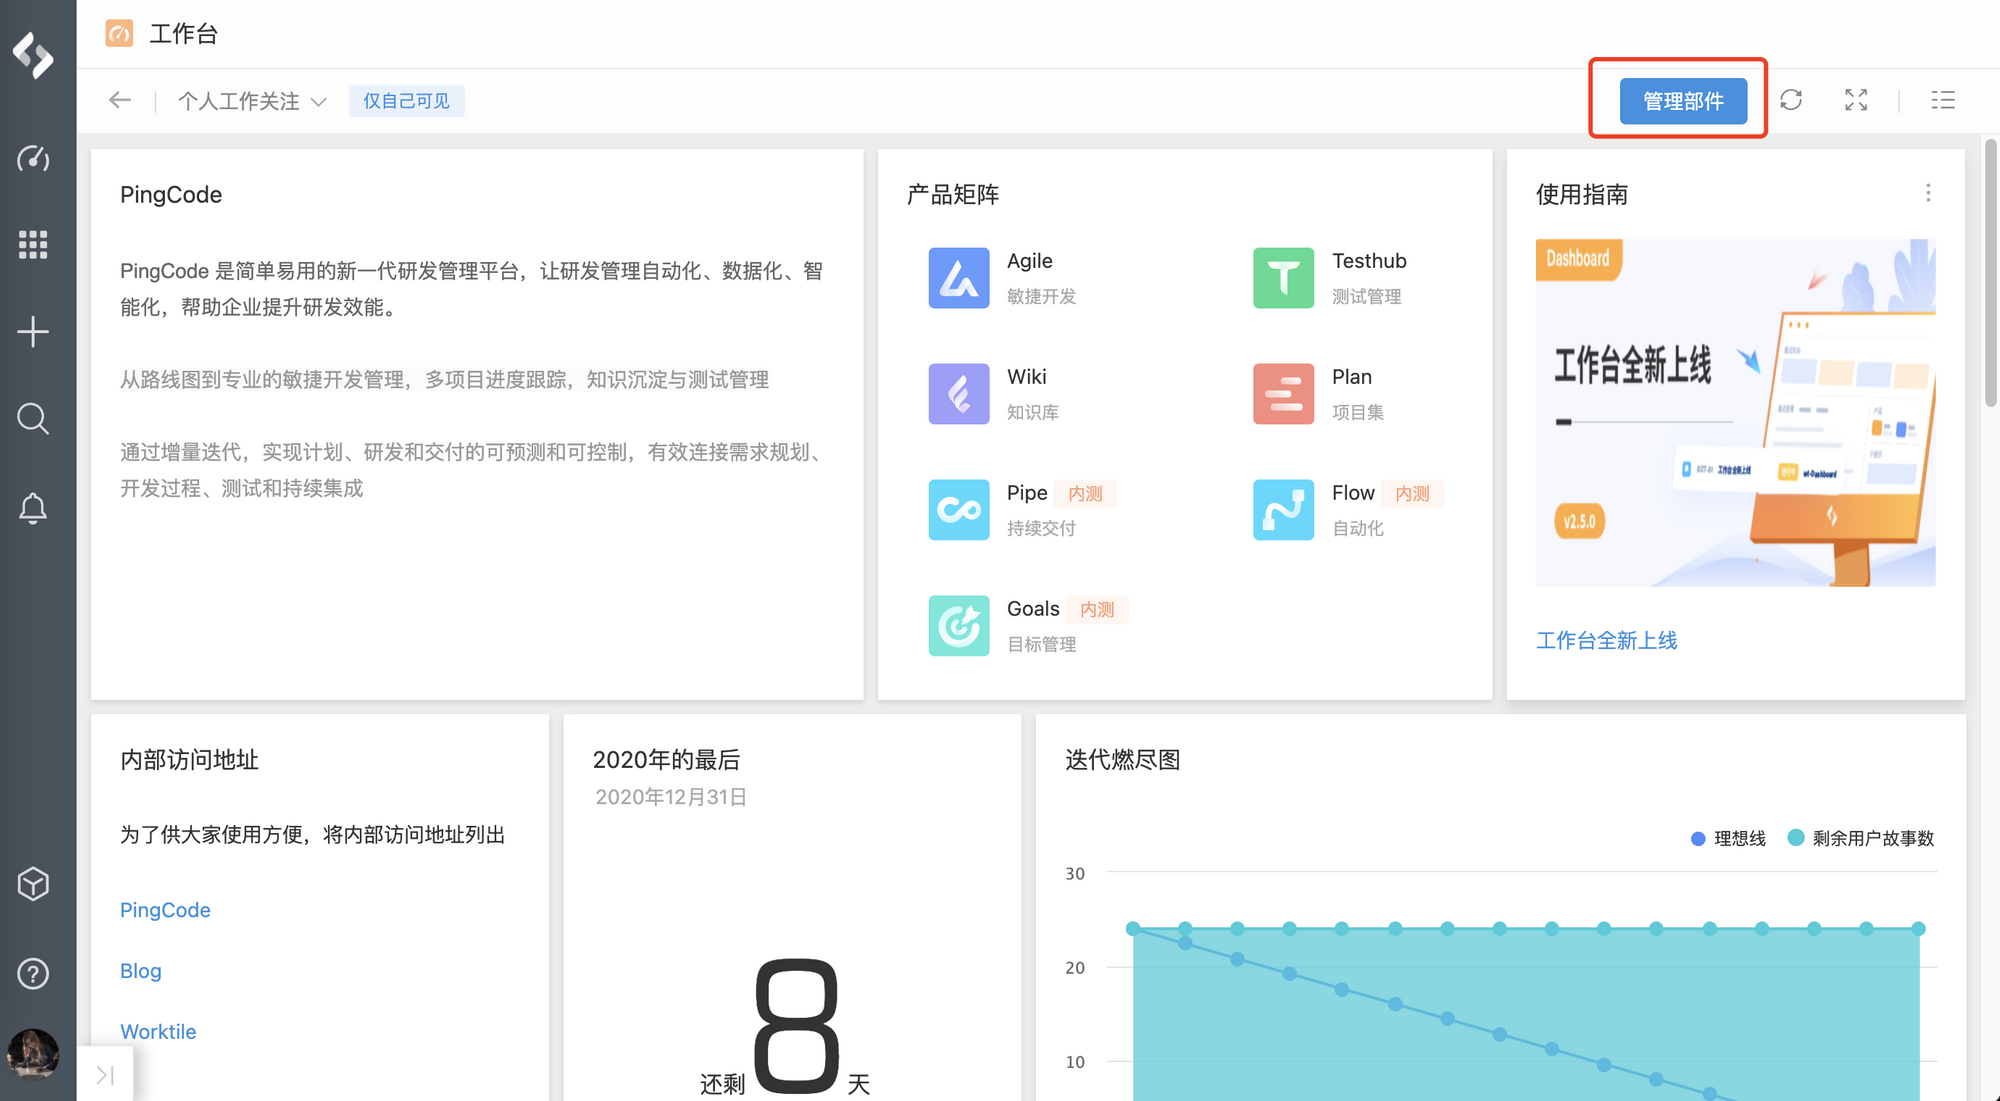Click the 管理部件 button
The image size is (2000, 1101).
click(1683, 101)
